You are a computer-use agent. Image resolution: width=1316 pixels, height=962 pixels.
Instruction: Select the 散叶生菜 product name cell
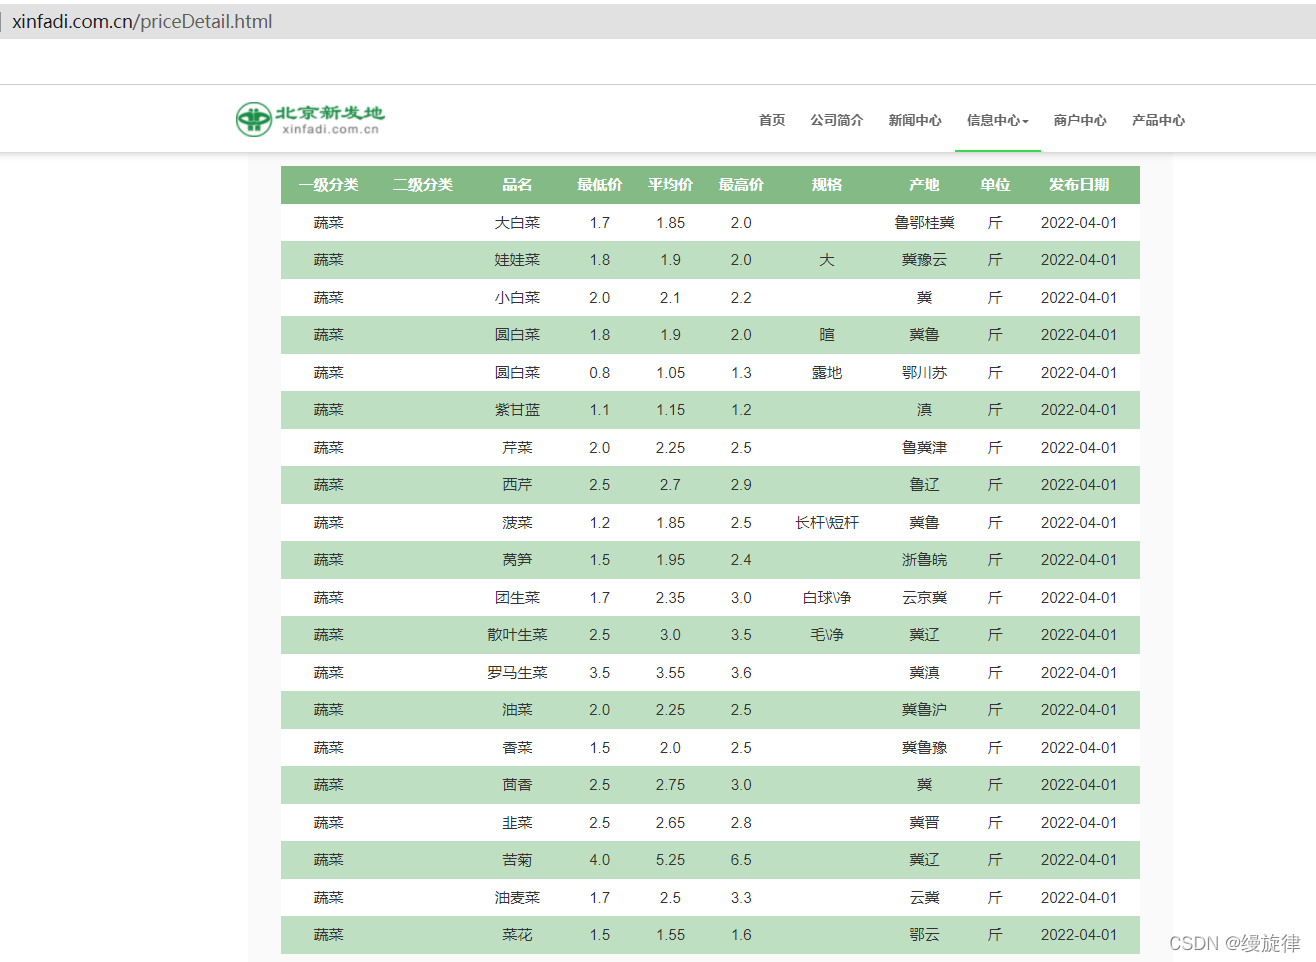pyautogui.click(x=517, y=635)
